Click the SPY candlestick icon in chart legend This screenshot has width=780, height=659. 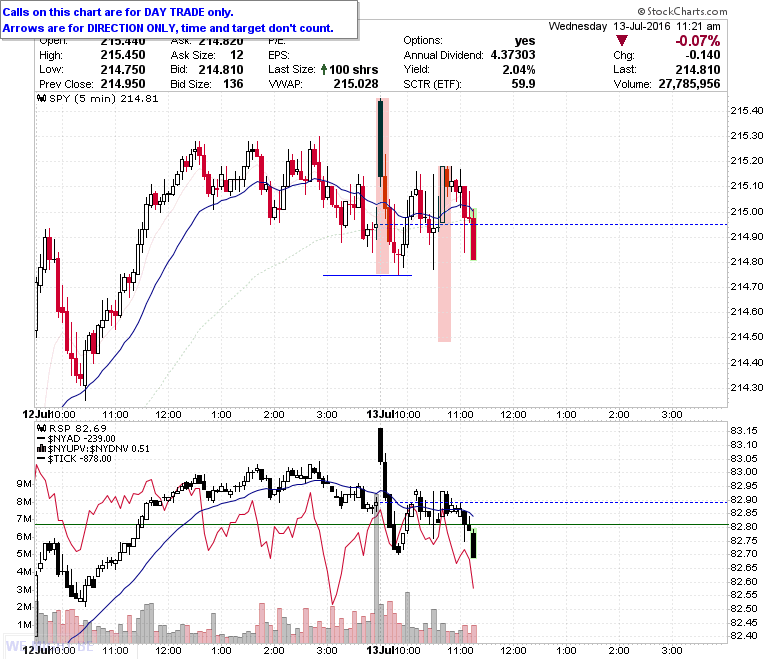click(42, 98)
